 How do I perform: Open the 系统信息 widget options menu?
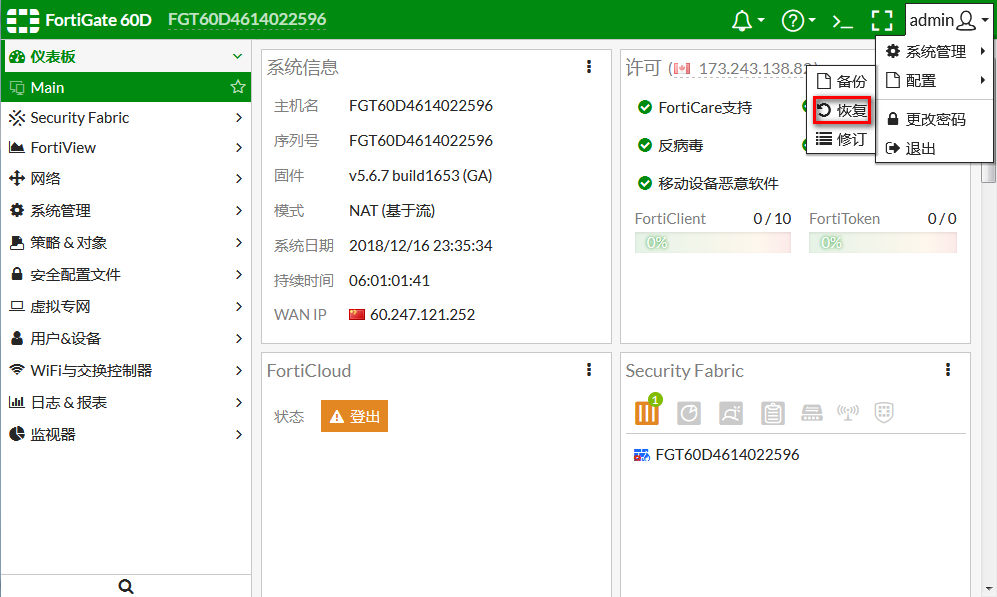coord(589,67)
